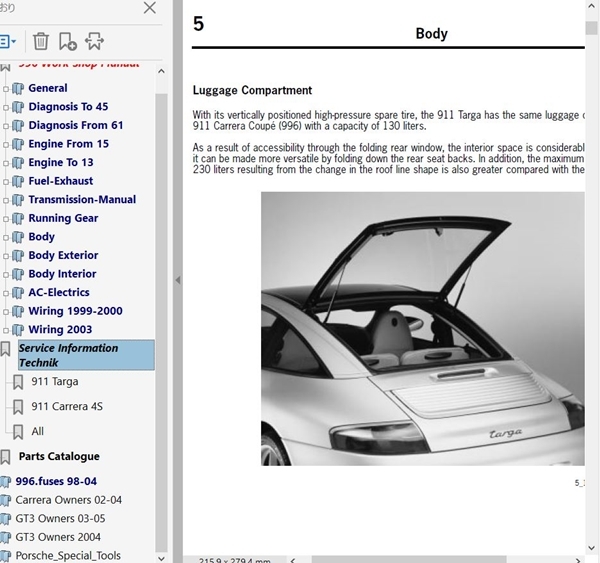Expand the Engine To 13 bookmark
The image size is (600, 563).
click(5, 163)
